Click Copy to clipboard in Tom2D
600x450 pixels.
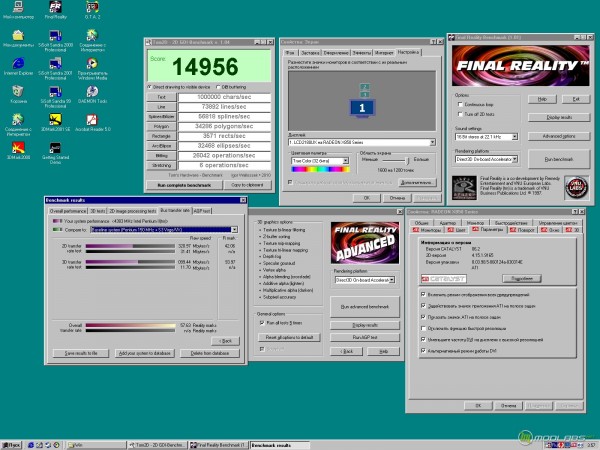pyautogui.click(x=247, y=185)
